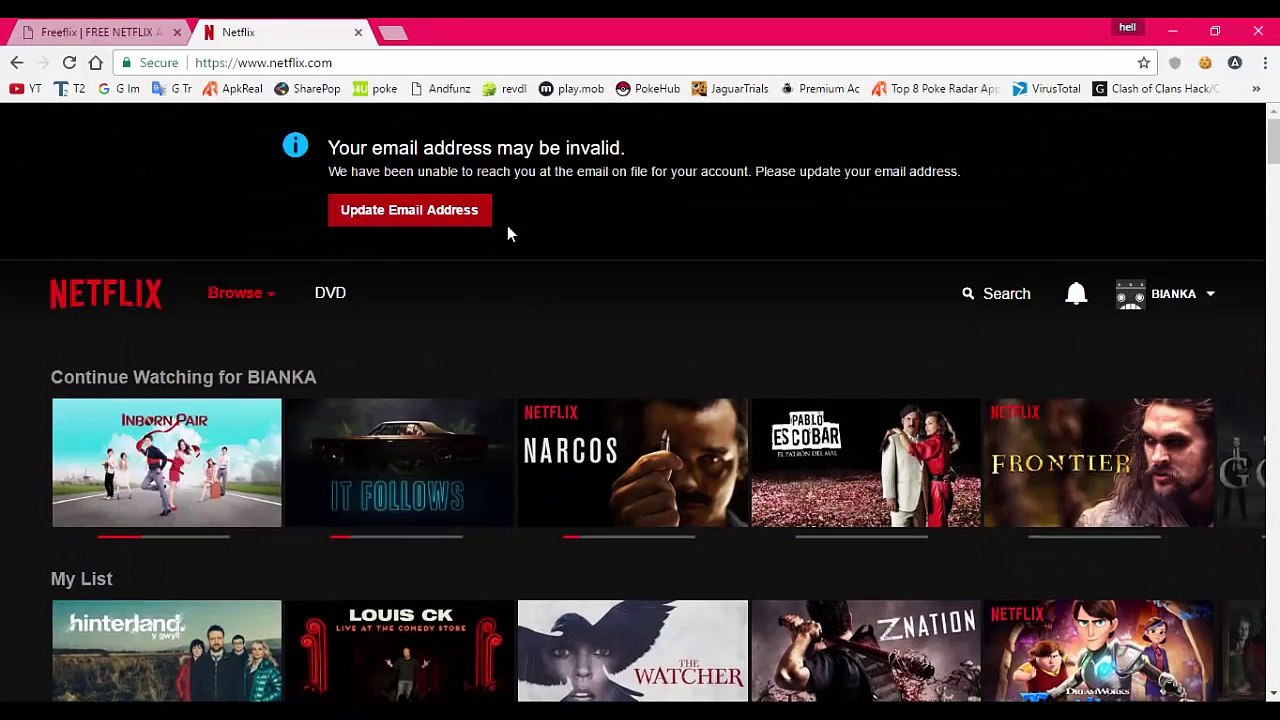Click Update Email Address button

(409, 210)
